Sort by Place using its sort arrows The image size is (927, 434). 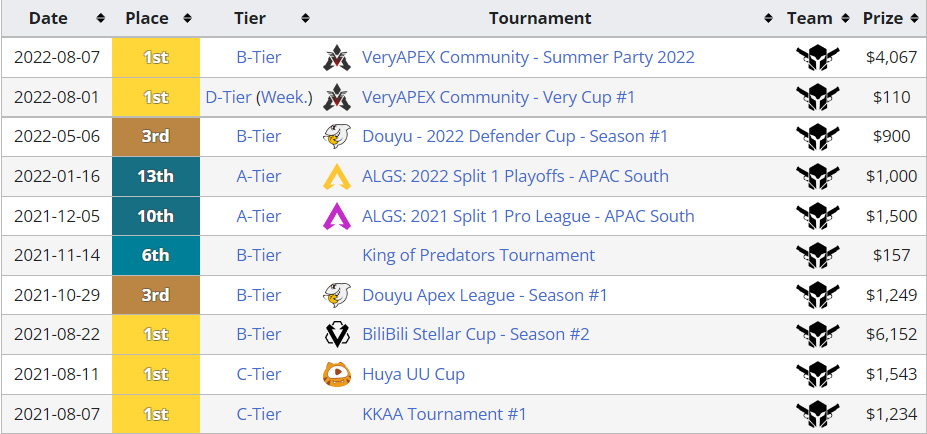(187, 18)
